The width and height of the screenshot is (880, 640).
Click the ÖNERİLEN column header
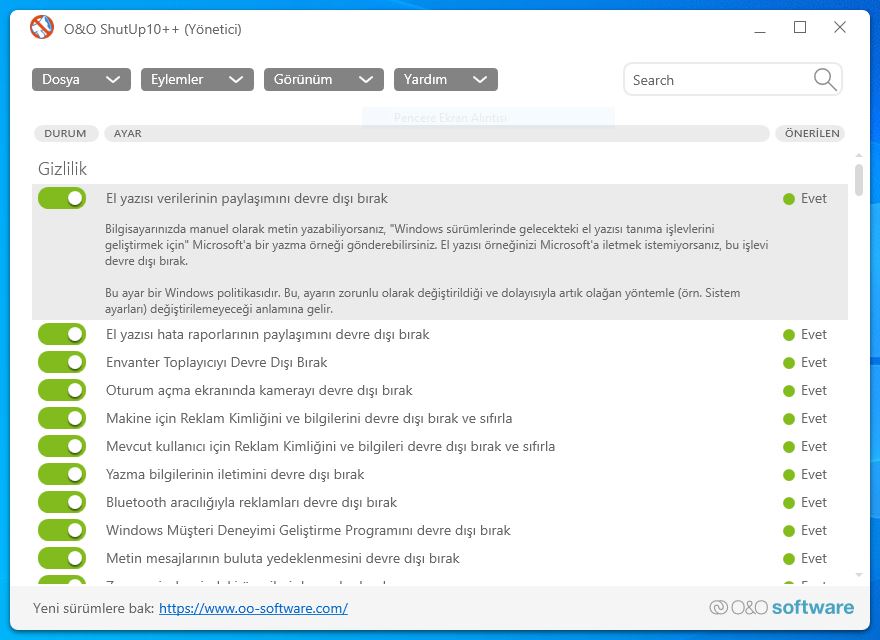coord(810,134)
